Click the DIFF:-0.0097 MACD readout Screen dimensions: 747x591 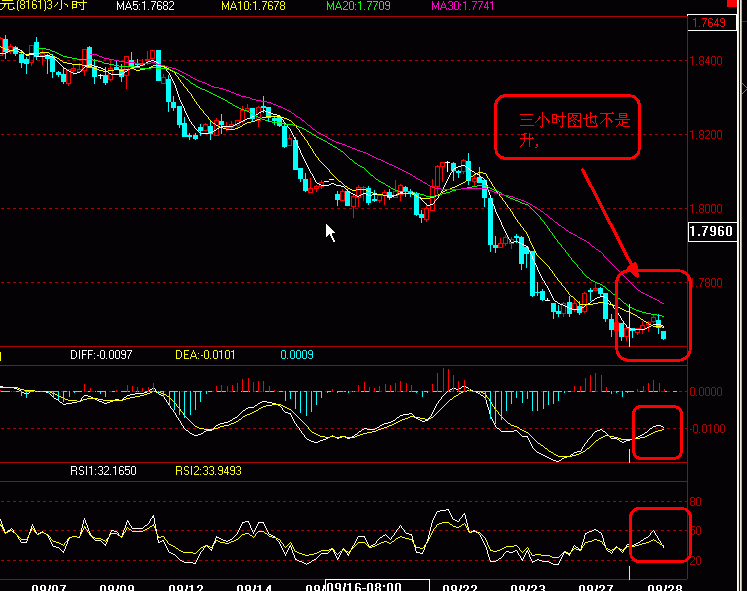[x=101, y=355]
